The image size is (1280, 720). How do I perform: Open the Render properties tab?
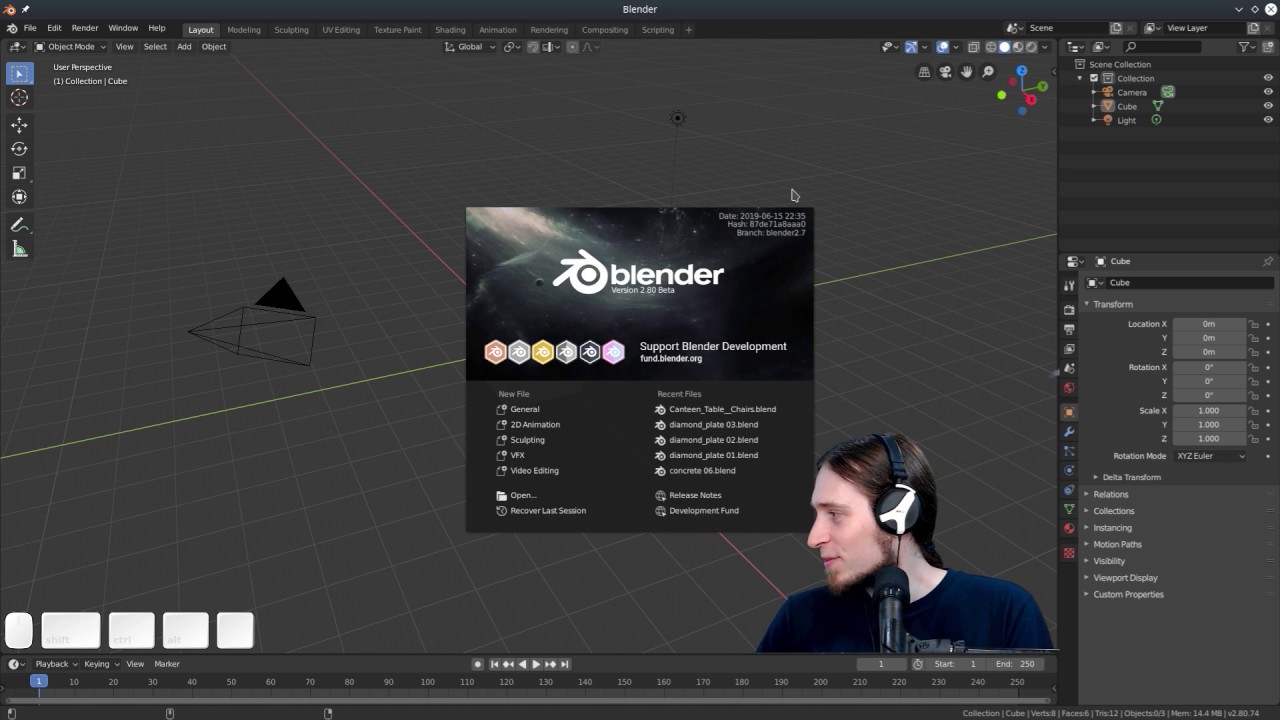[x=1069, y=309]
